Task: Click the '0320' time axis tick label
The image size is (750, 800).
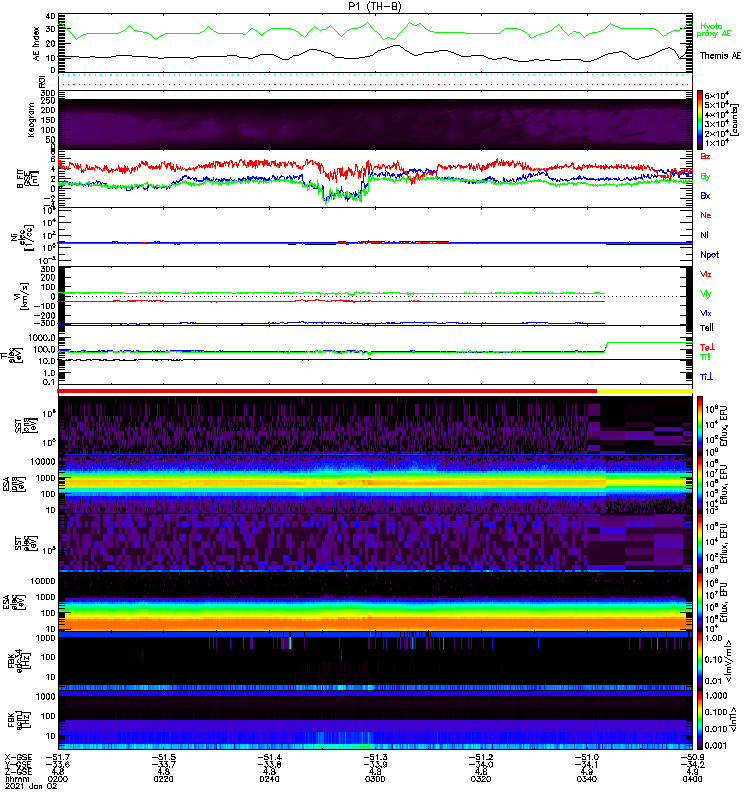Action: click(x=481, y=779)
